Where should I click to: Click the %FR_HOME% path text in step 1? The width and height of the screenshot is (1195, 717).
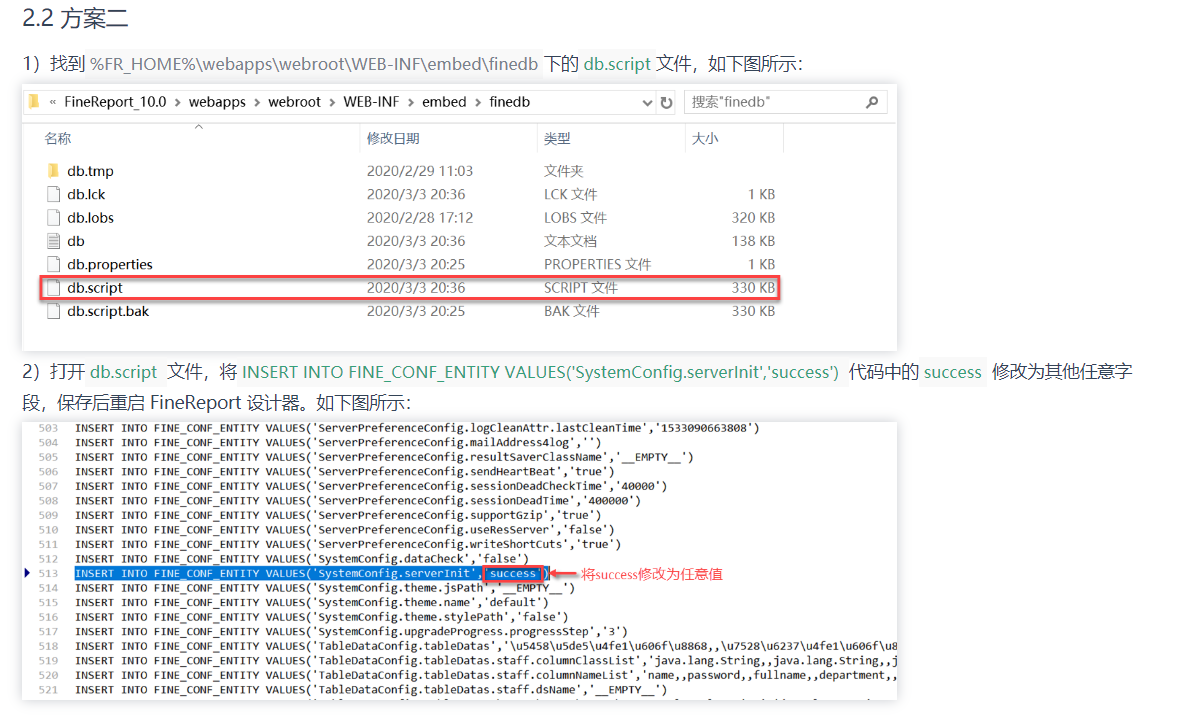pos(314,64)
